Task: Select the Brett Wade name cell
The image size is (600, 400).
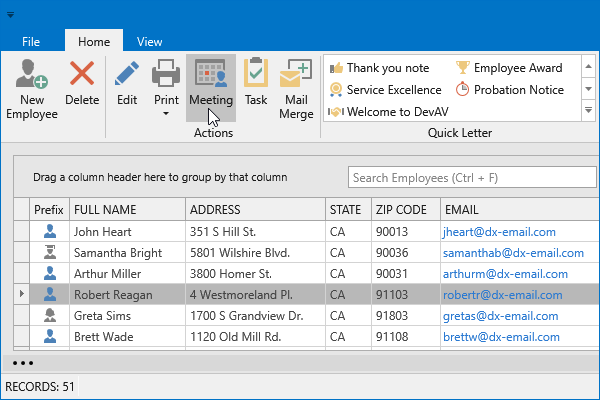Action: coord(127,337)
